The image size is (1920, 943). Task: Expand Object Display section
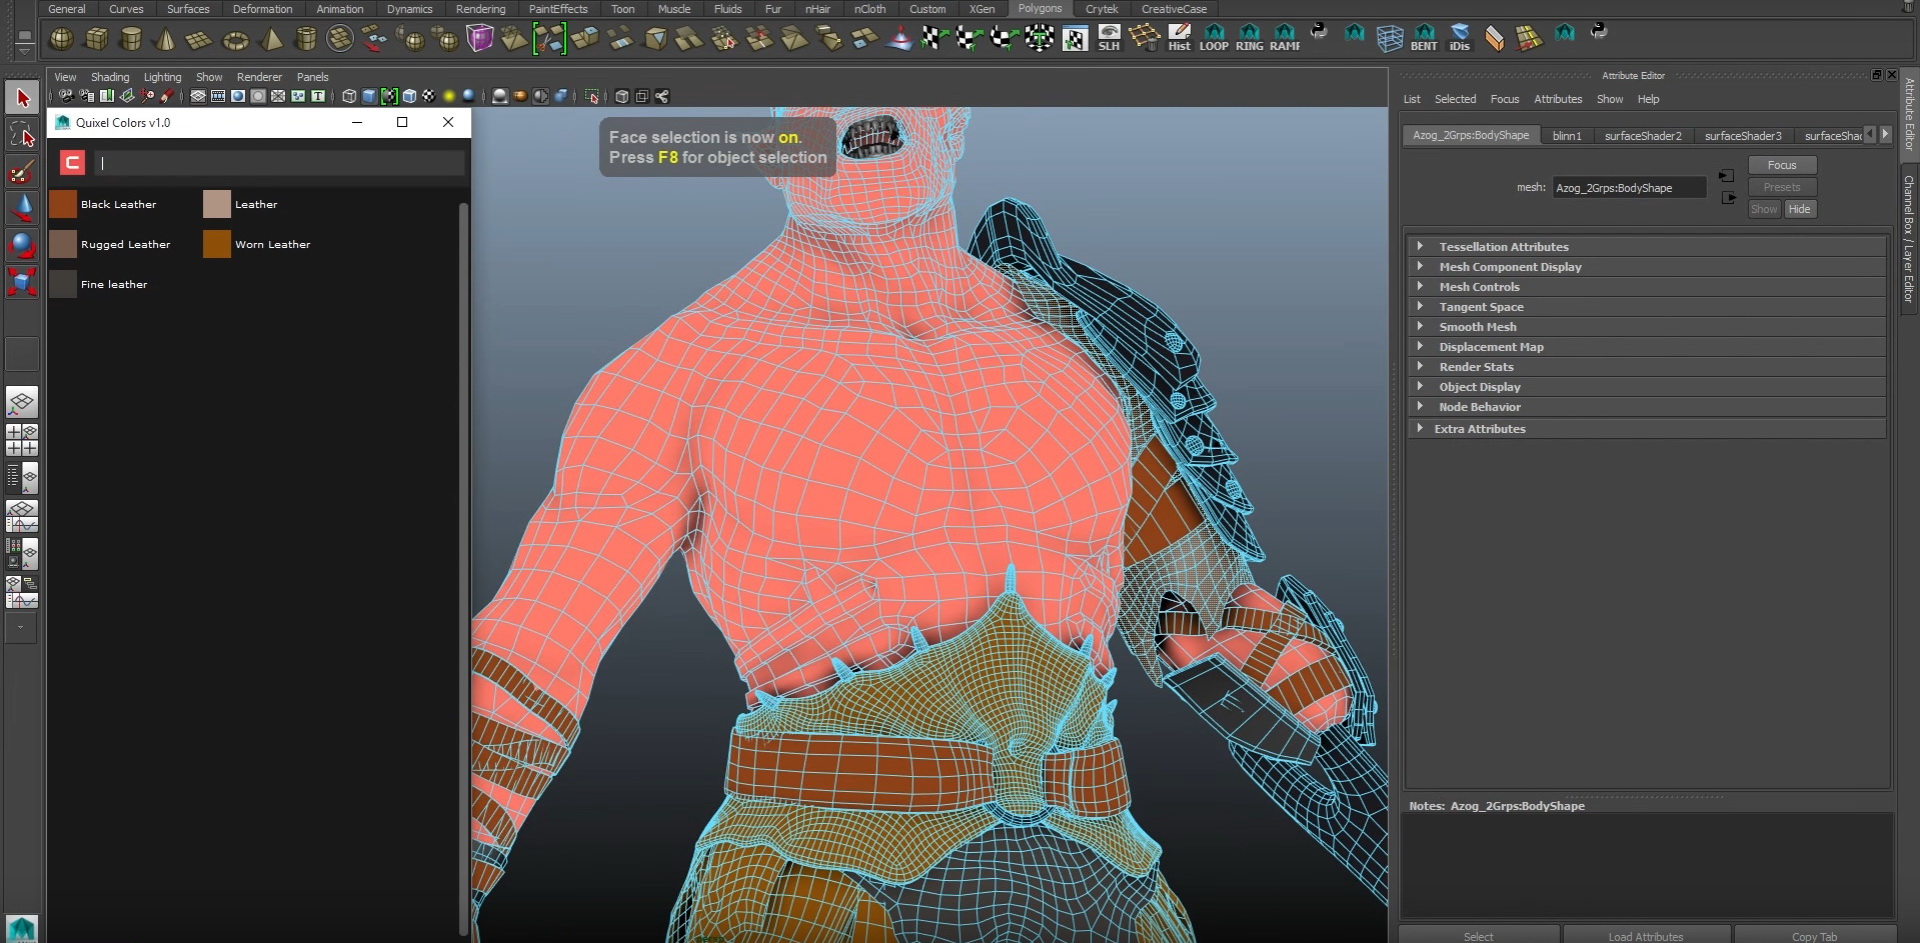[1646, 386]
